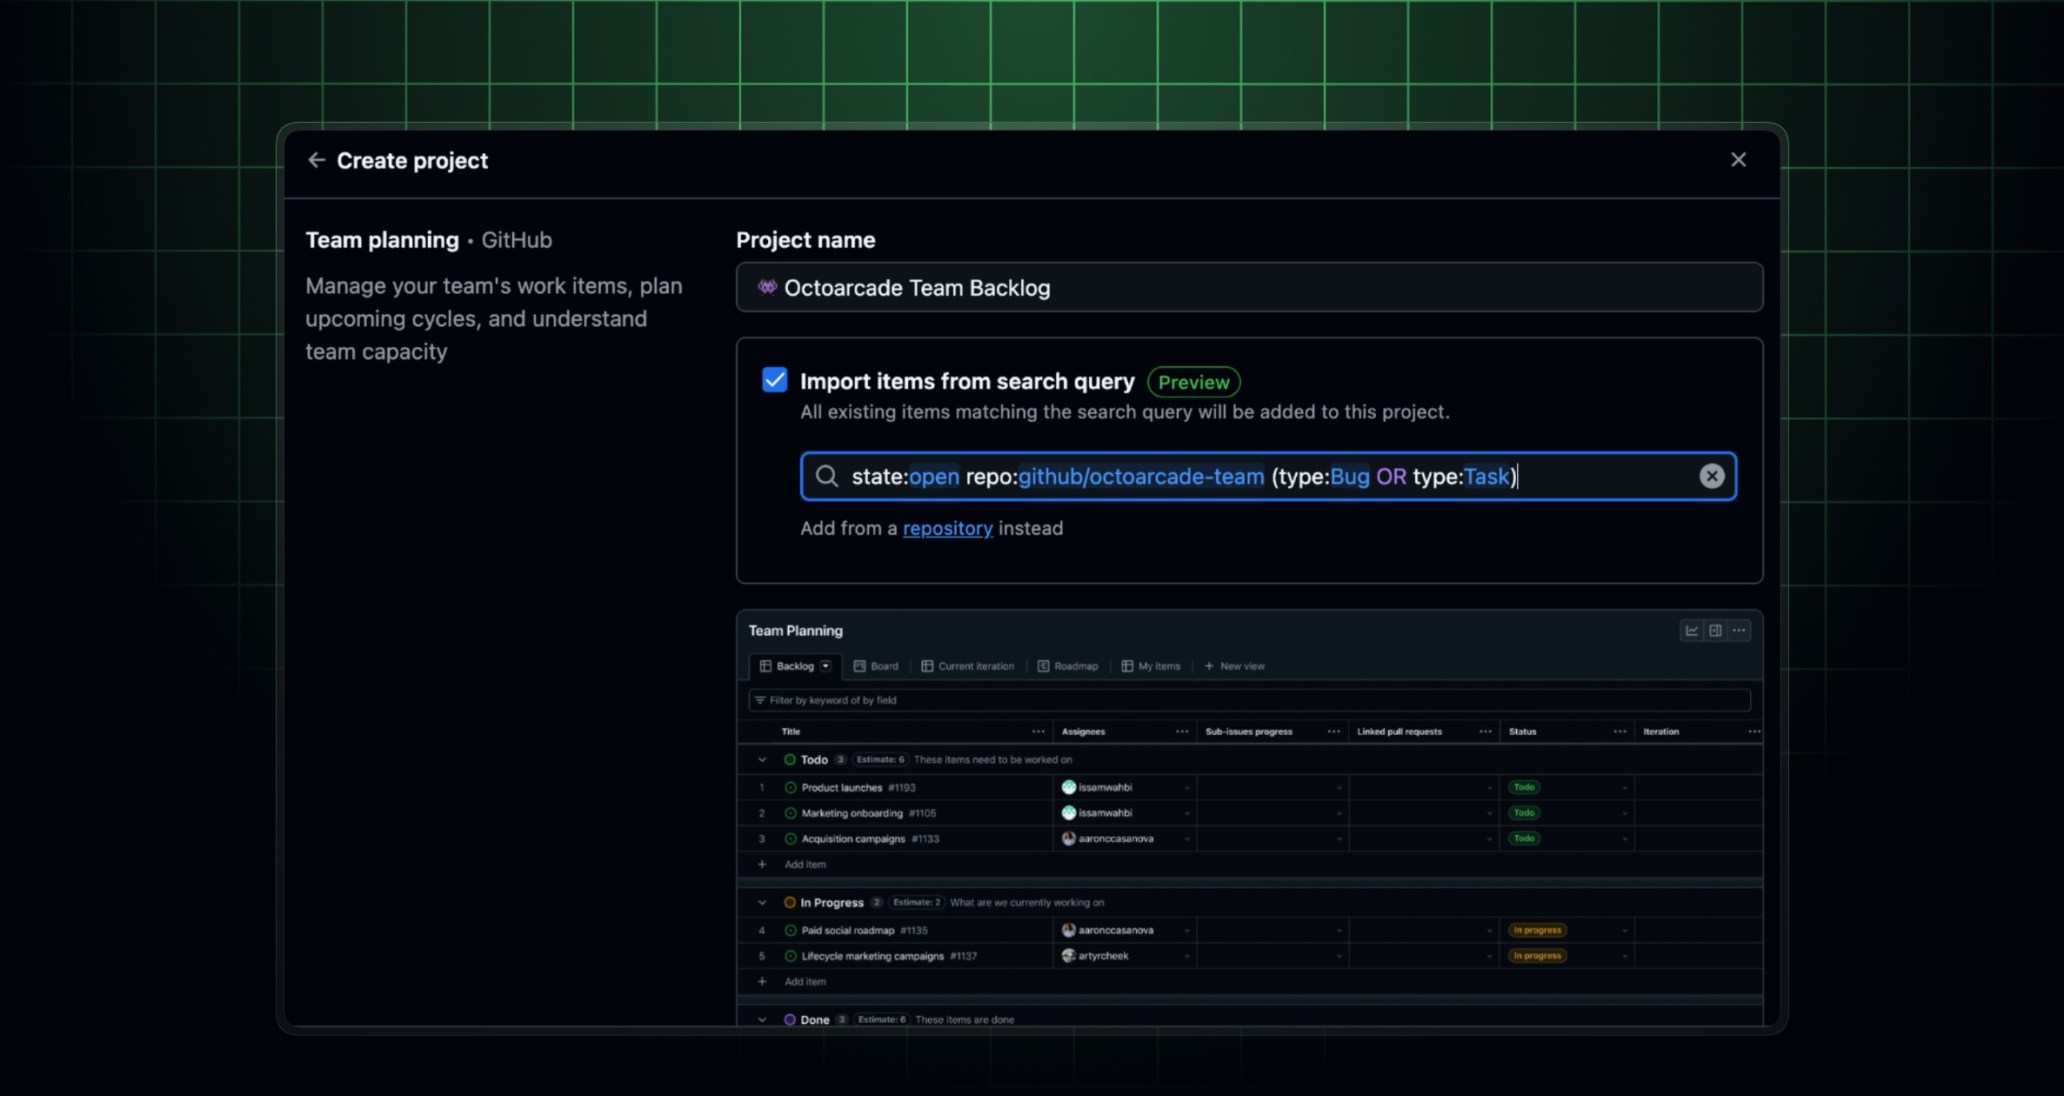Open the Todo status dropdown for Product launches
2064x1096 pixels.
point(1625,787)
